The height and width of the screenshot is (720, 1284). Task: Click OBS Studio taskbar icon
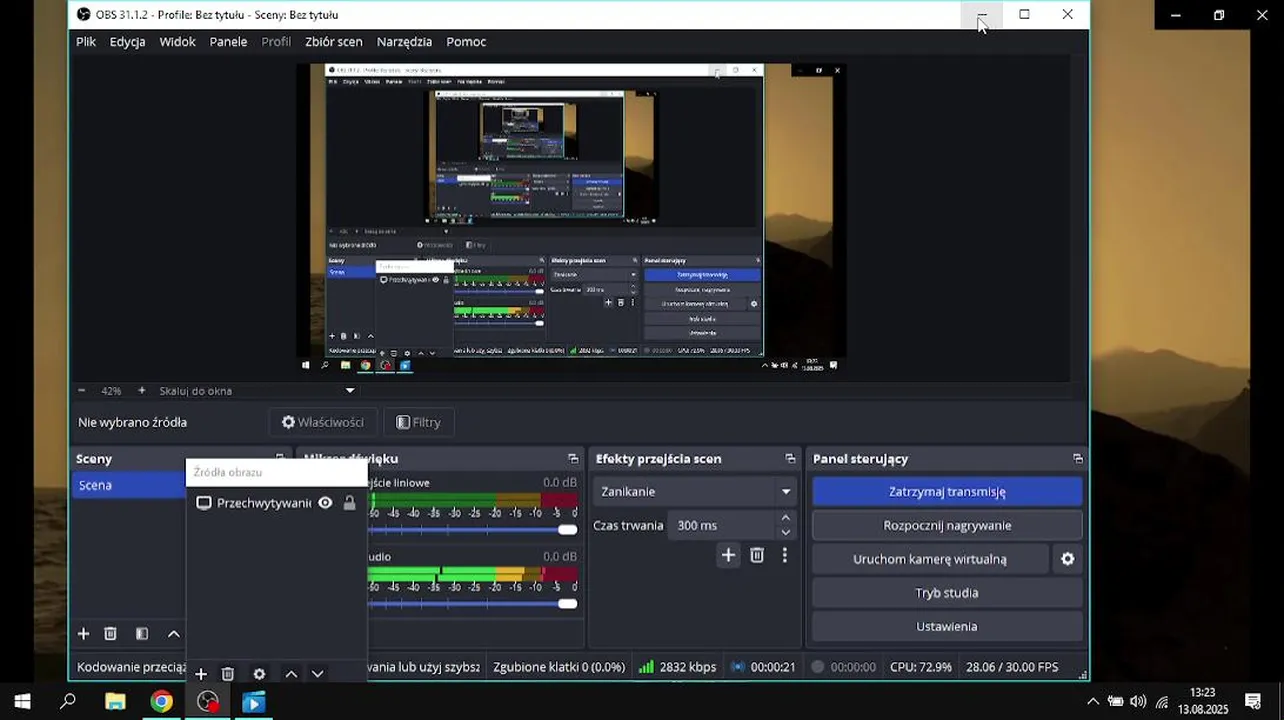(x=208, y=702)
